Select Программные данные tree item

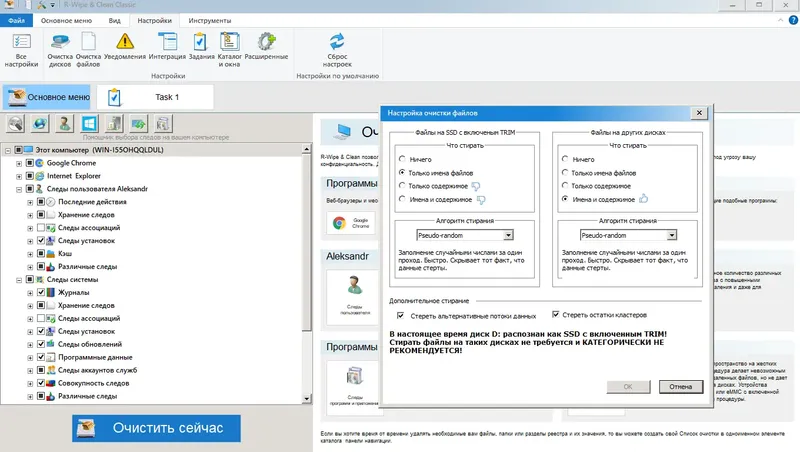point(95,357)
